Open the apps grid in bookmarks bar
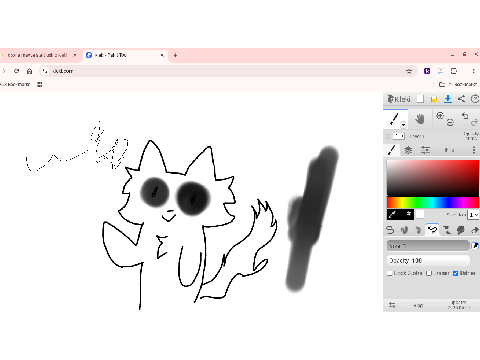480x360 pixels. pos(40,84)
